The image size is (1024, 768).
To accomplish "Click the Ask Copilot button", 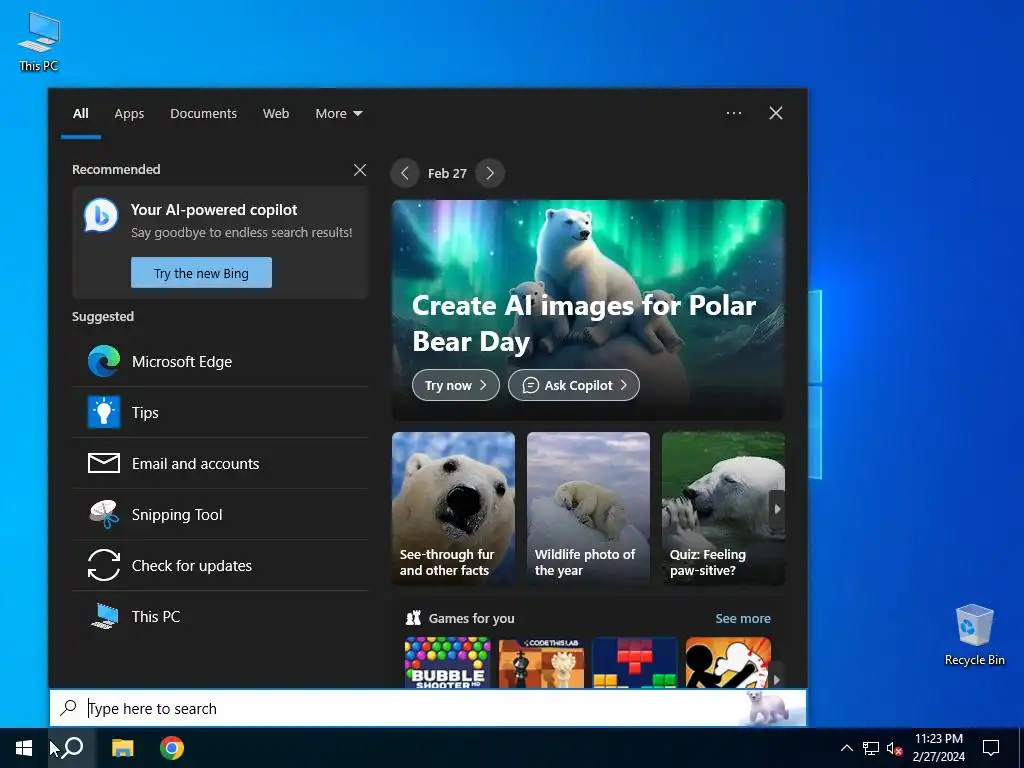I will pos(573,385).
